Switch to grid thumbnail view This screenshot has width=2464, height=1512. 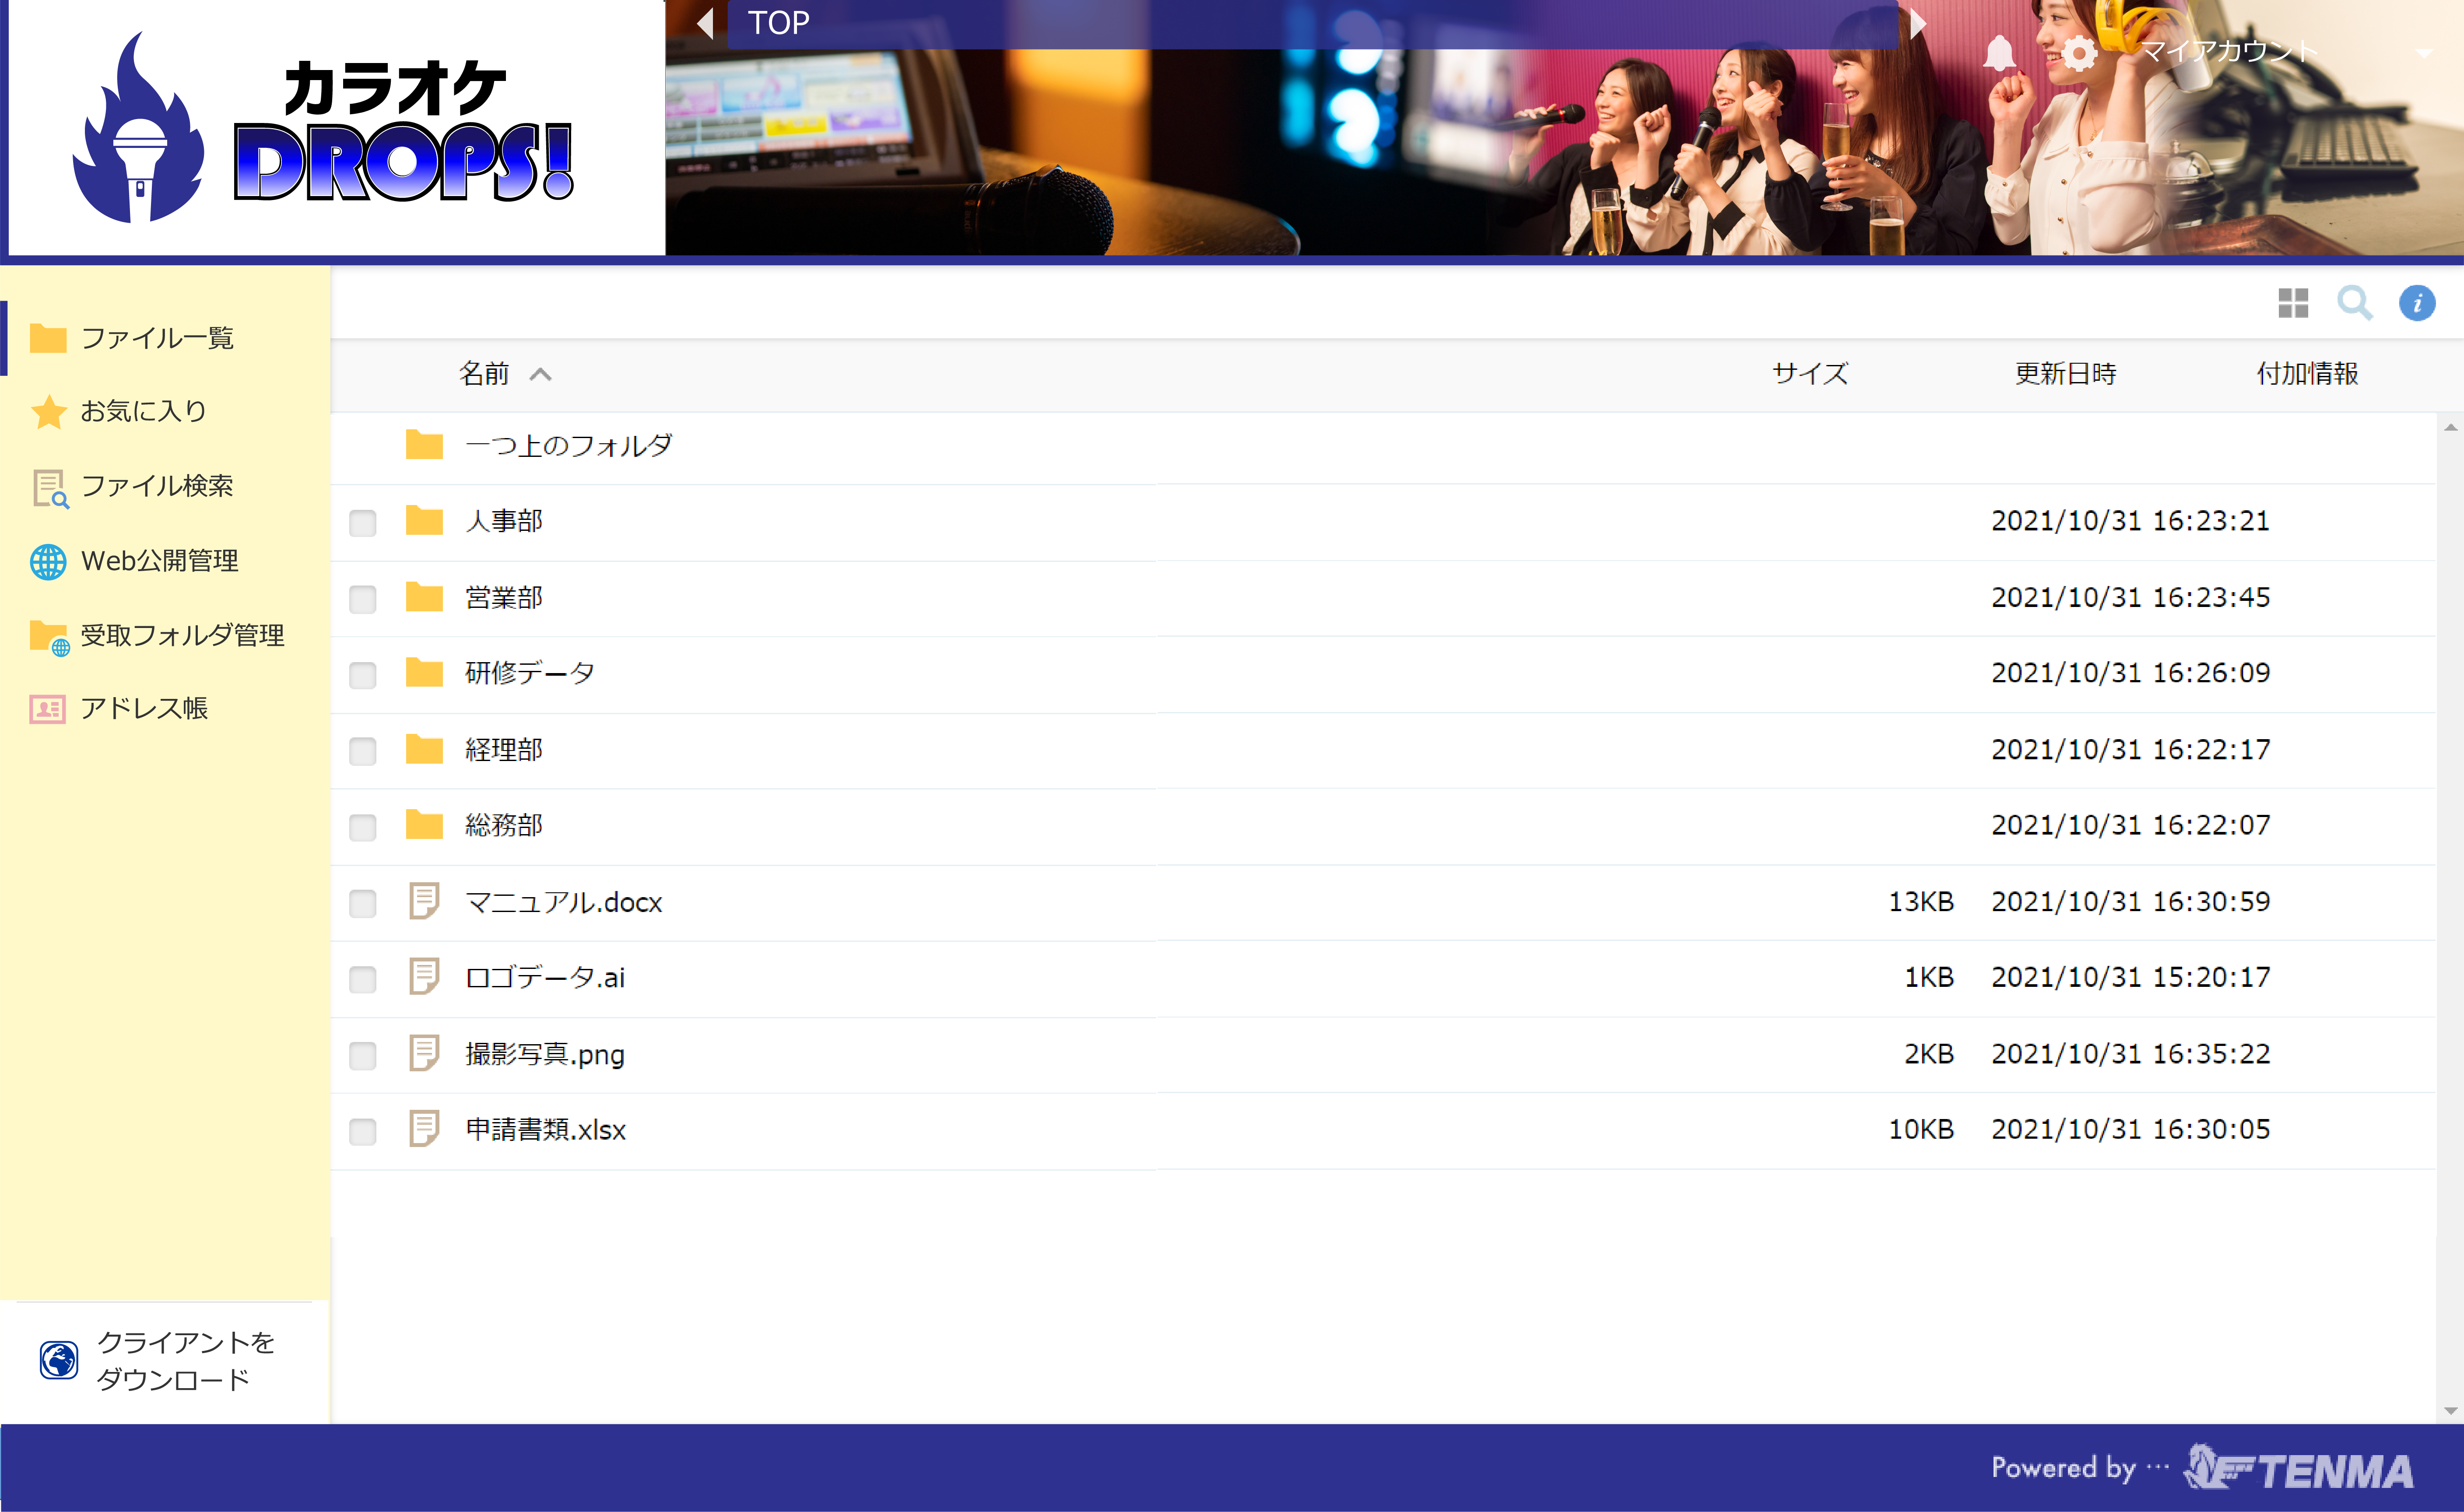pyautogui.click(x=2293, y=303)
